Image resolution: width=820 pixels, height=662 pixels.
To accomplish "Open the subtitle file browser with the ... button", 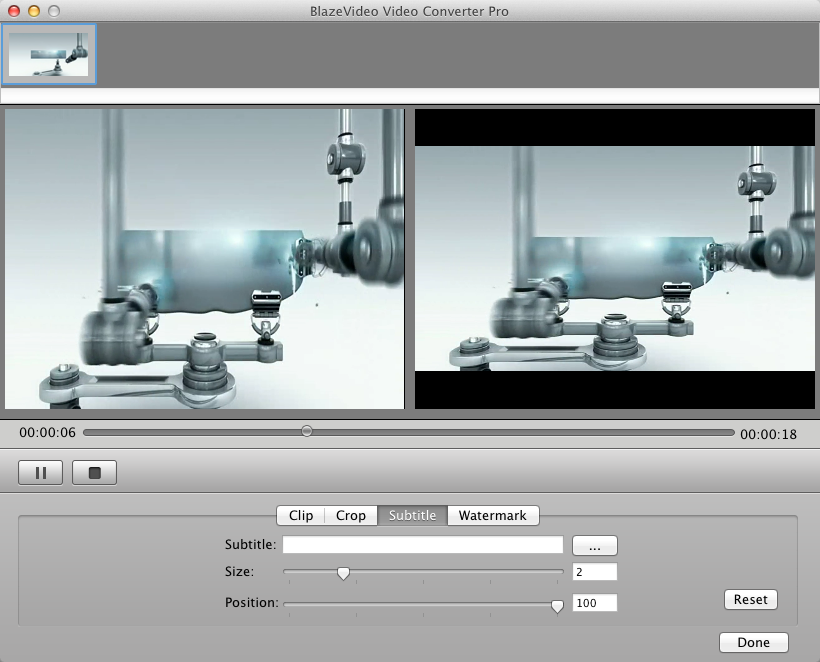I will pos(594,544).
